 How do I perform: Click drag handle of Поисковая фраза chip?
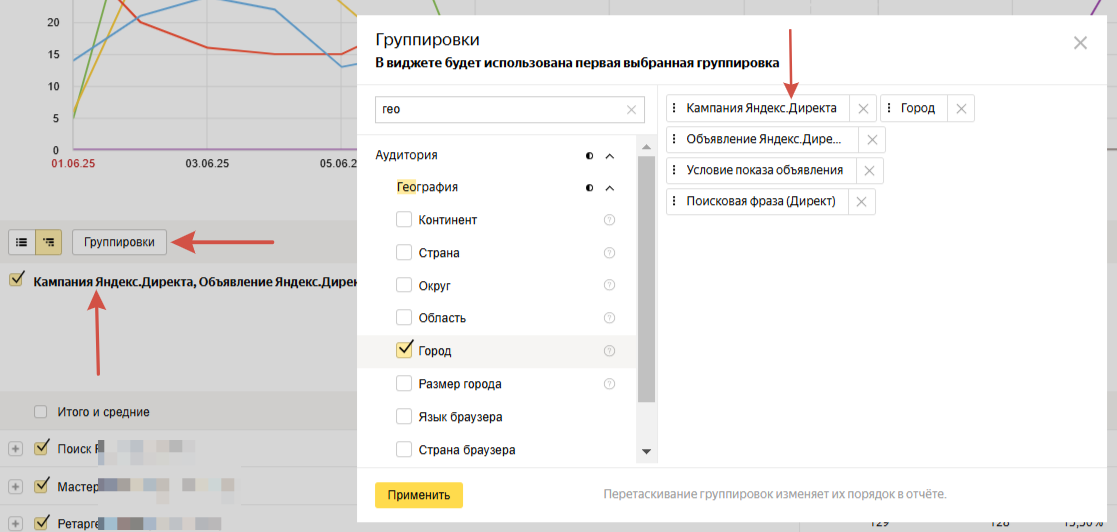click(674, 202)
